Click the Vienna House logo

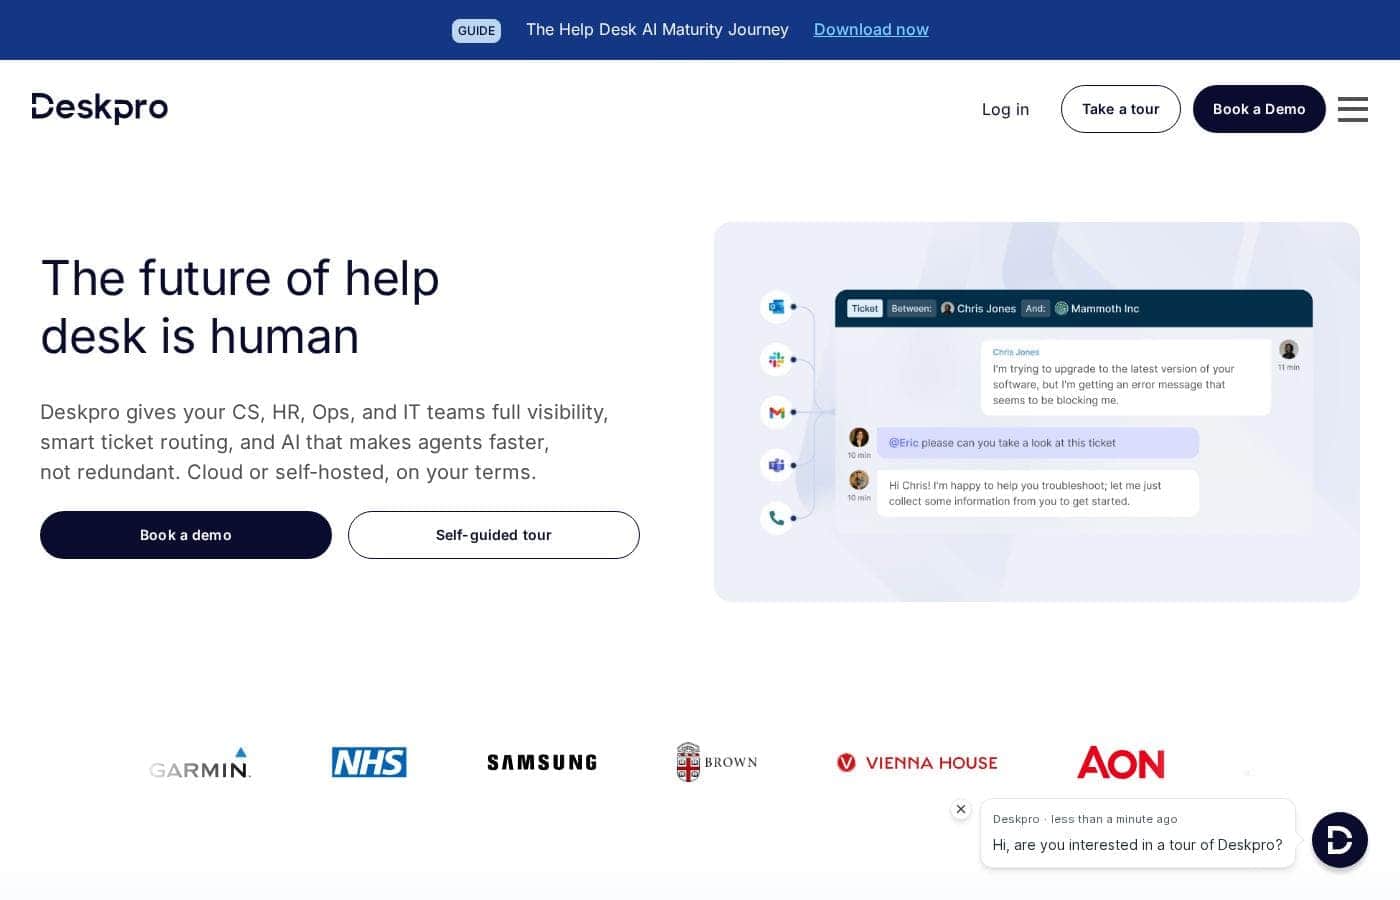tap(917, 763)
